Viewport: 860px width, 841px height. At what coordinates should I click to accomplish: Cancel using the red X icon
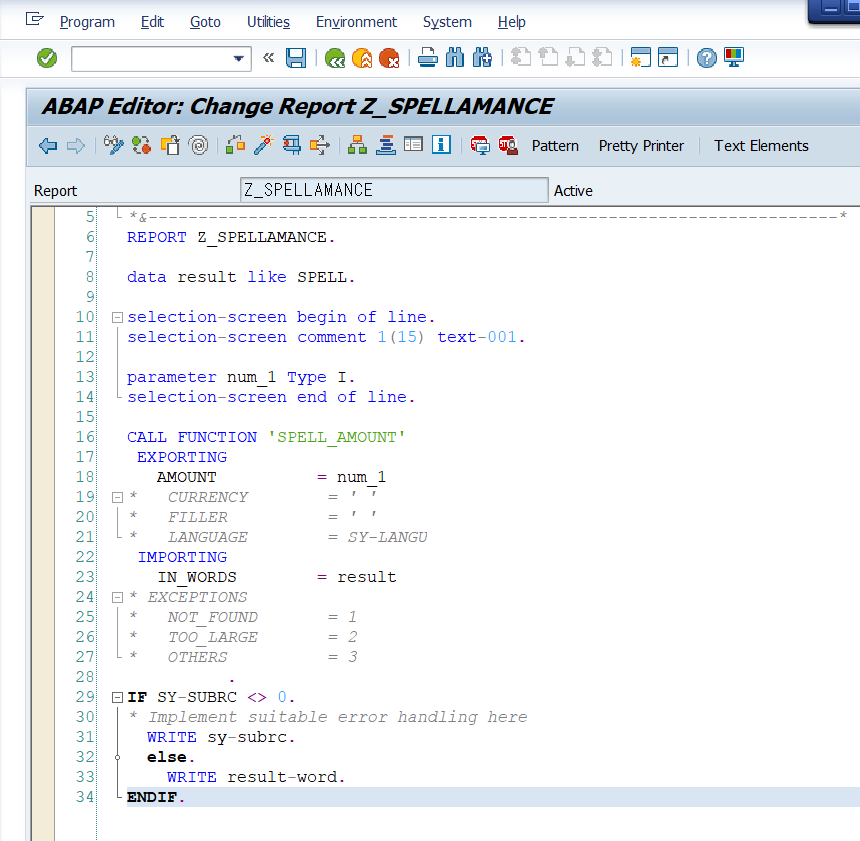point(389,59)
